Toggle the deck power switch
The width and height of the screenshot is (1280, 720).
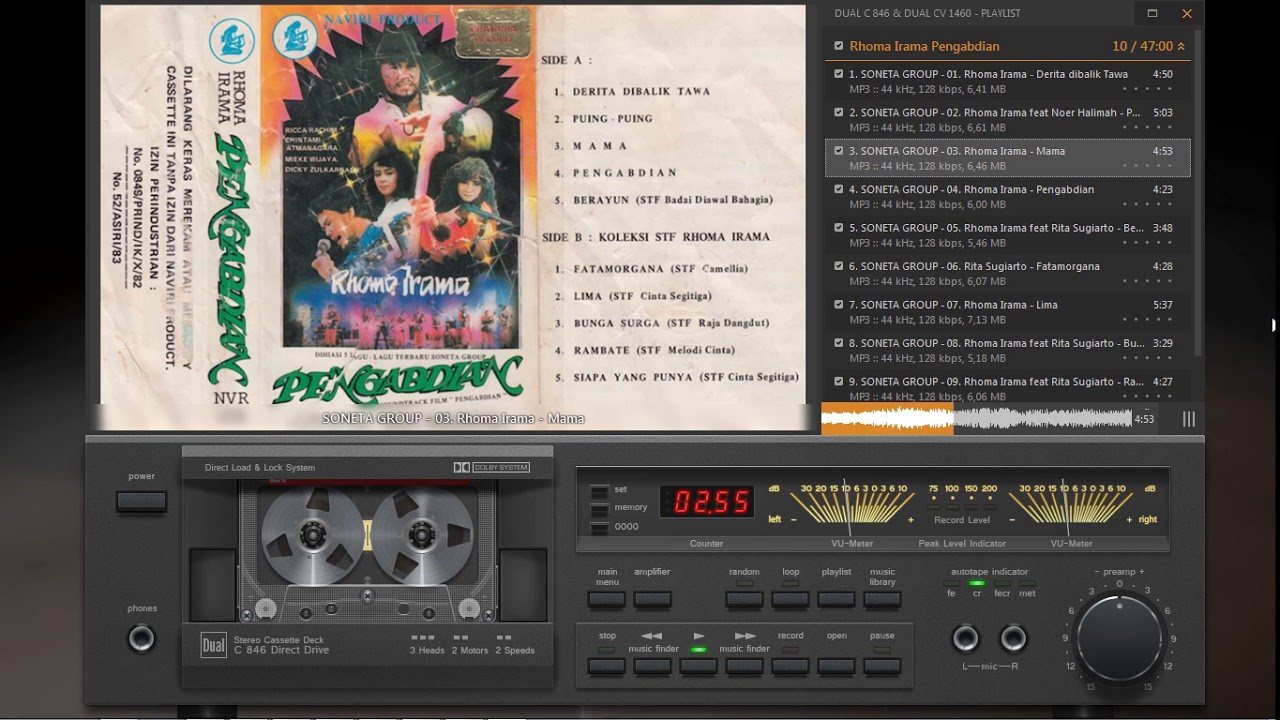click(141, 501)
